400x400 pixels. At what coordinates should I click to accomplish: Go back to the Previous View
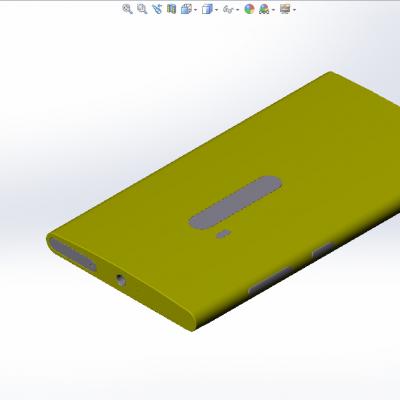[157, 9]
